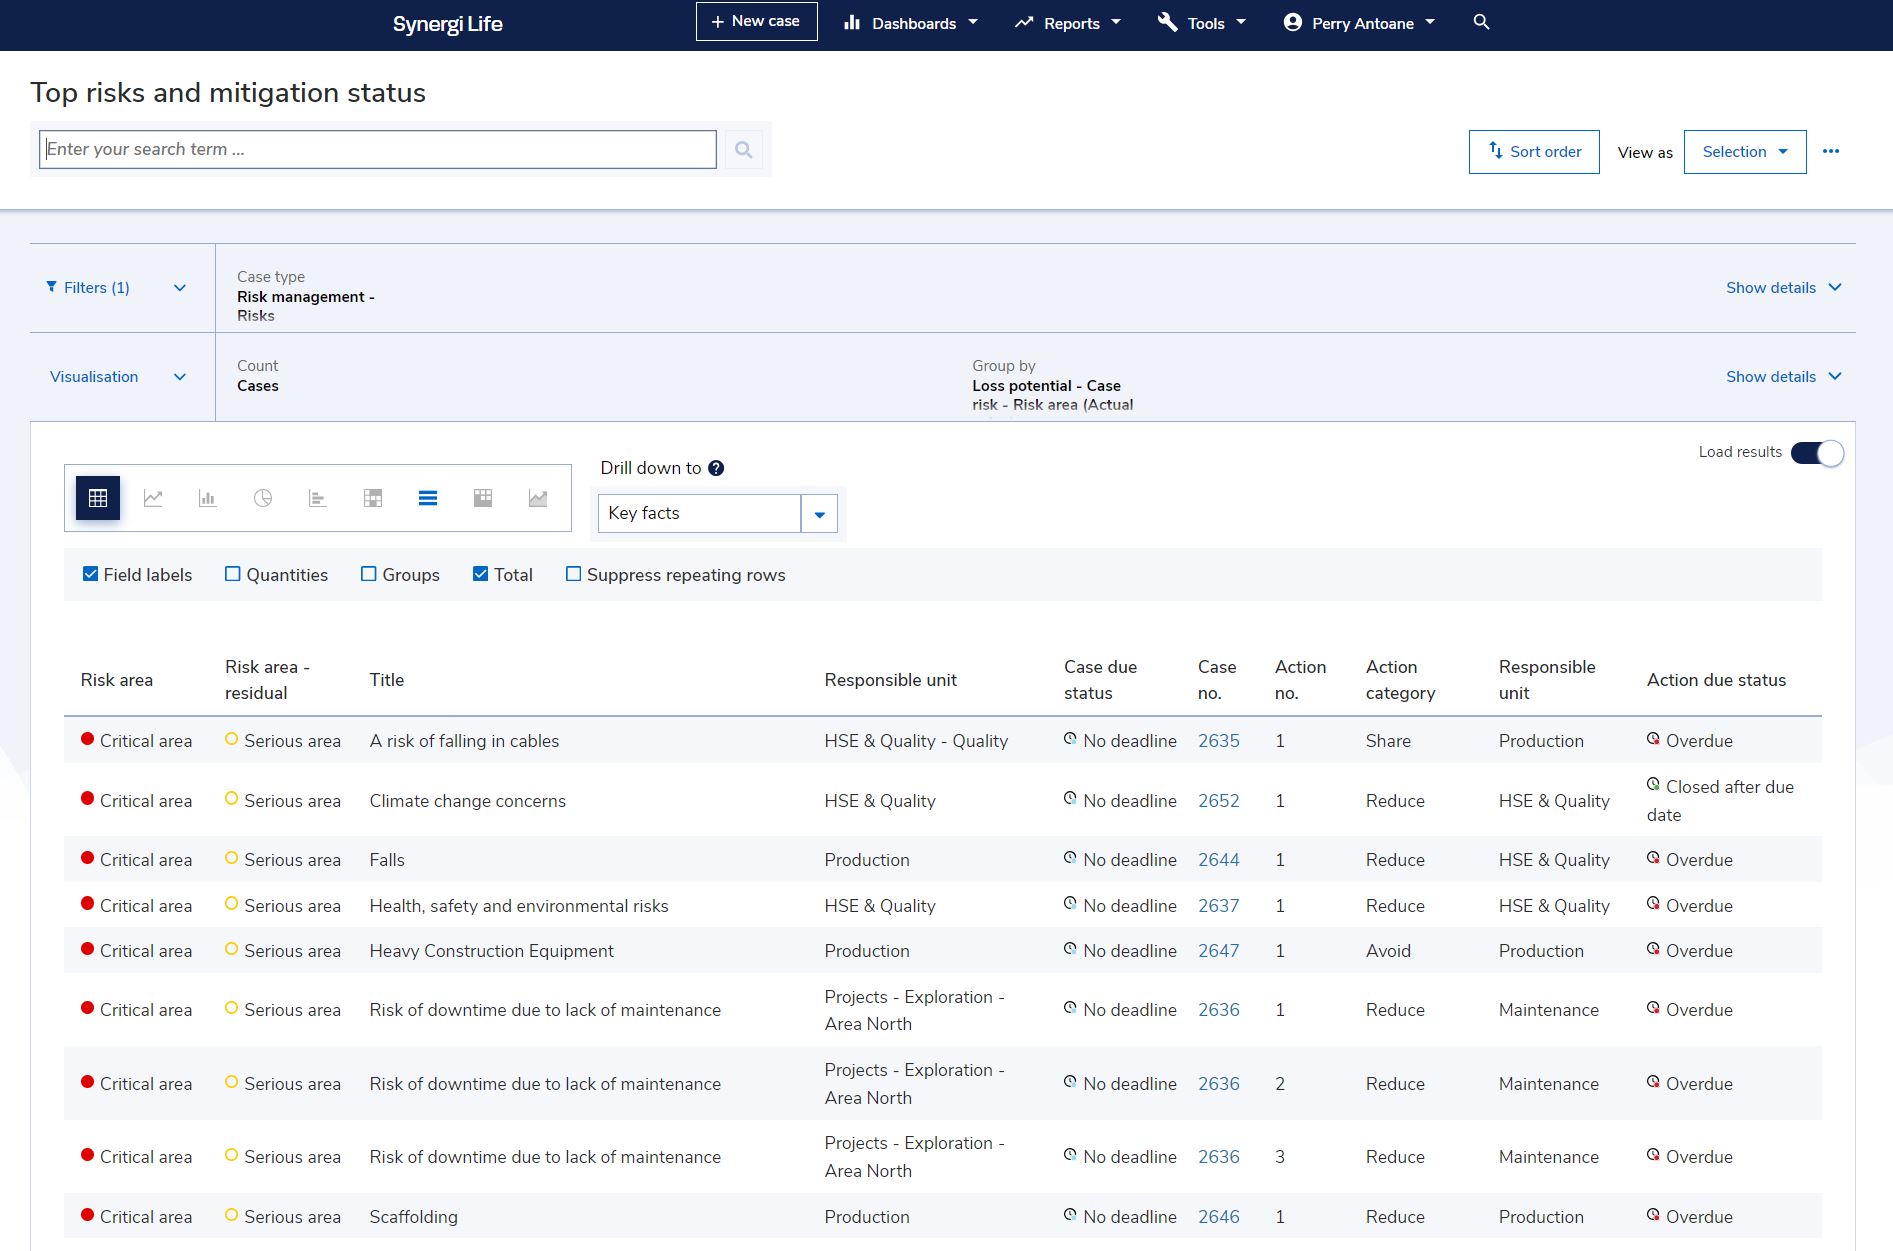Open the ellipsis more options menu
This screenshot has width=1893, height=1251.
1832,151
